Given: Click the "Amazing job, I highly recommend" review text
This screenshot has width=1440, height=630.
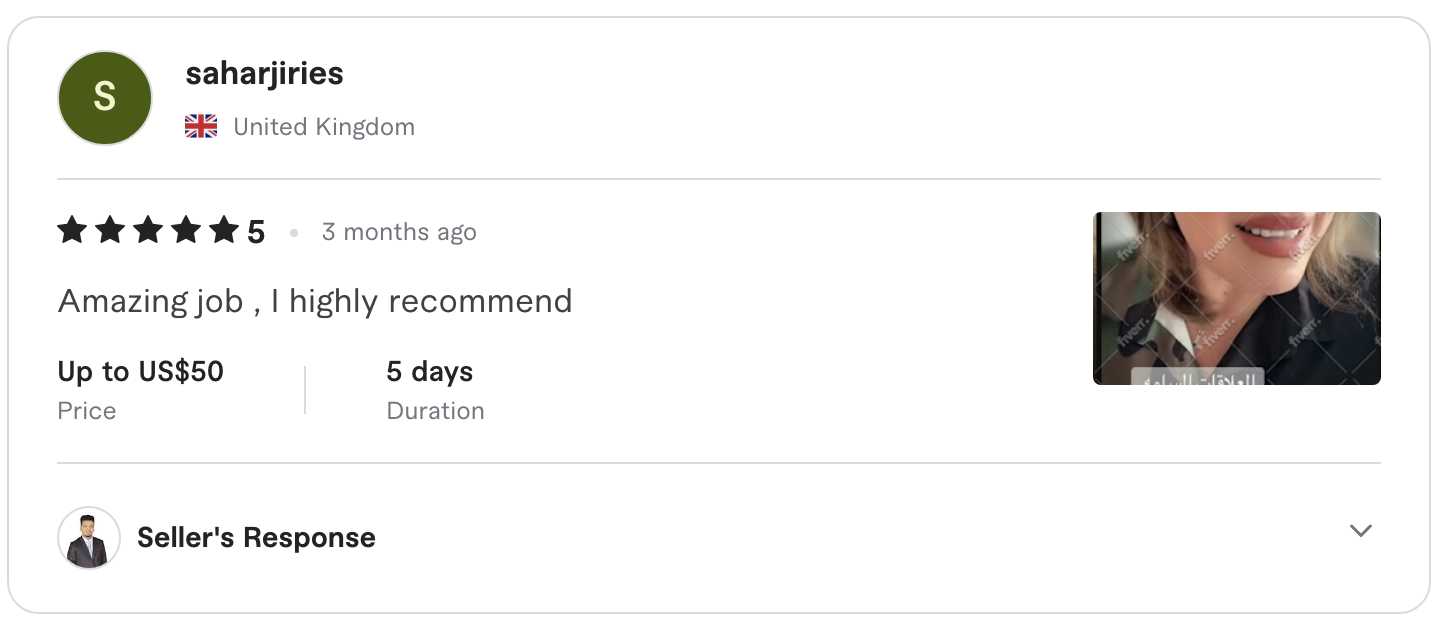Looking at the screenshot, I should 315,301.
